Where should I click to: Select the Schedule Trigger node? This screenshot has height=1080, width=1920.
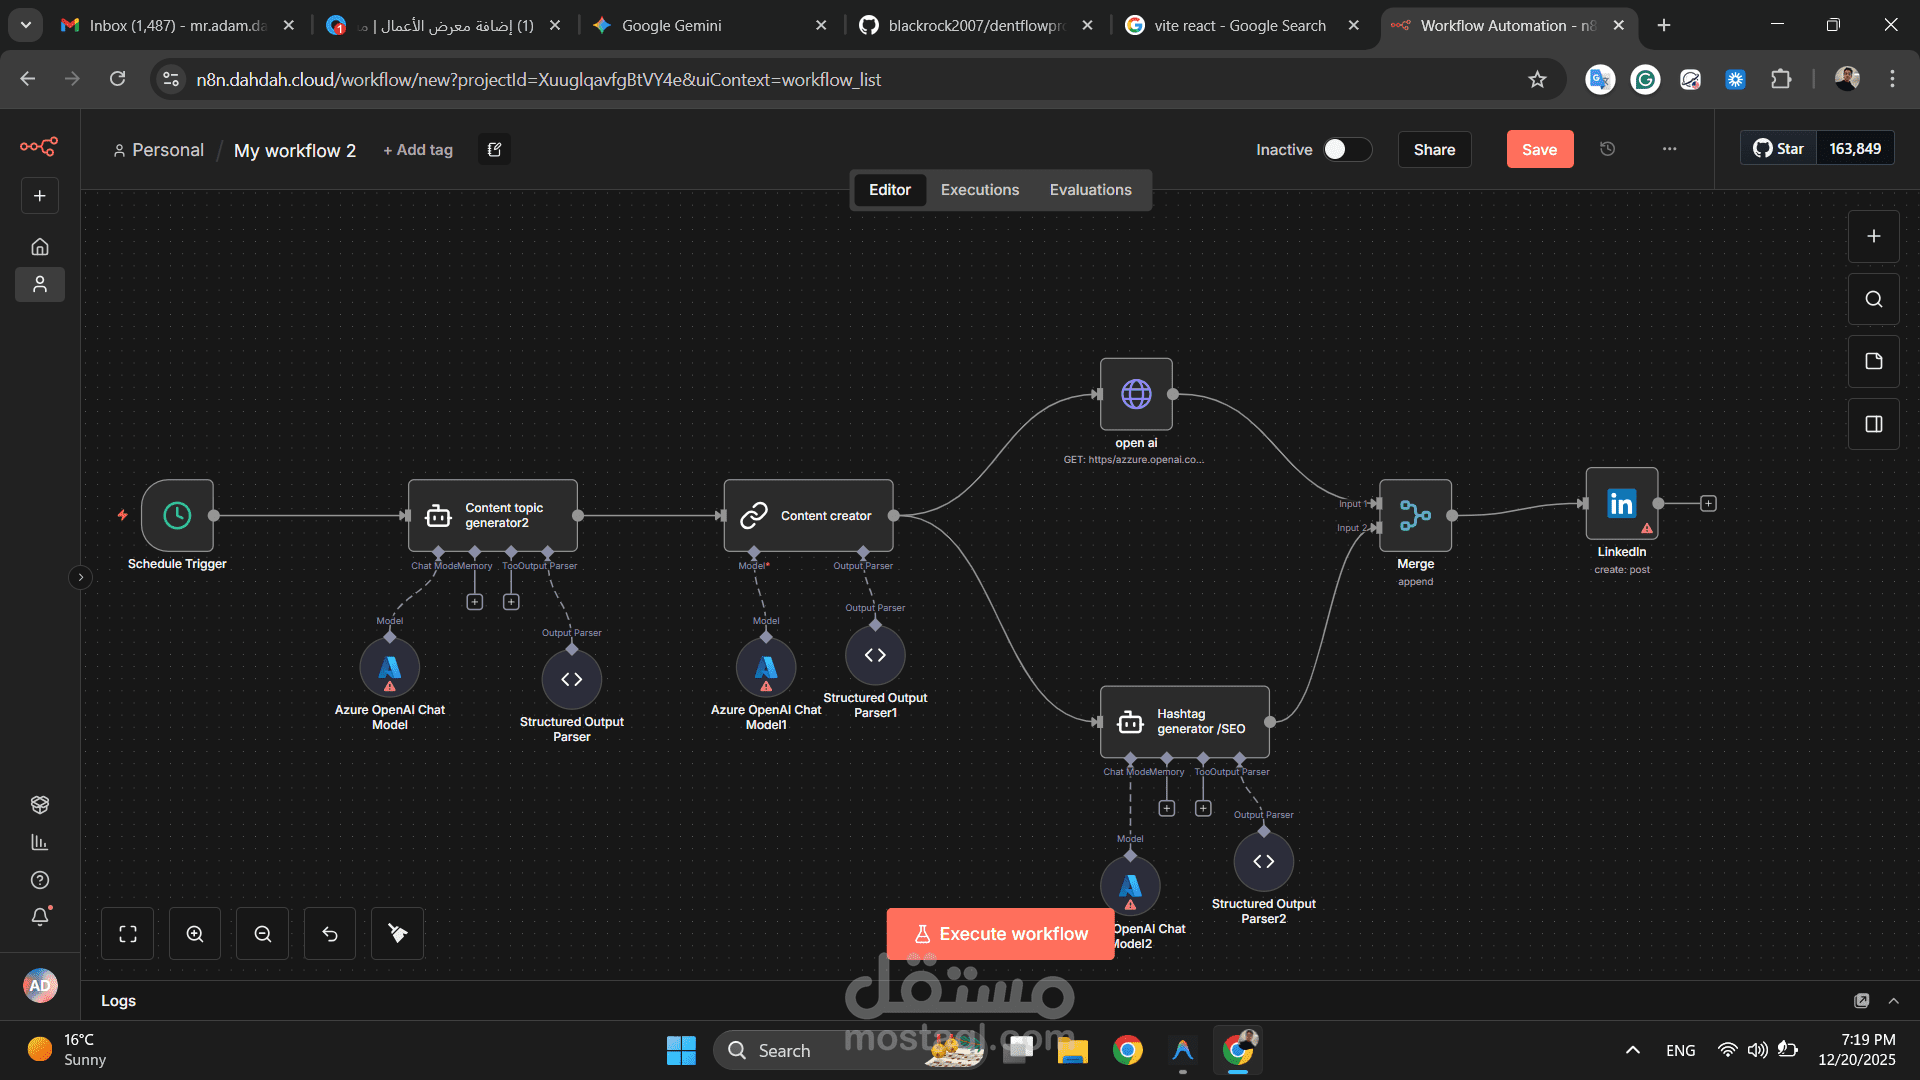click(177, 515)
